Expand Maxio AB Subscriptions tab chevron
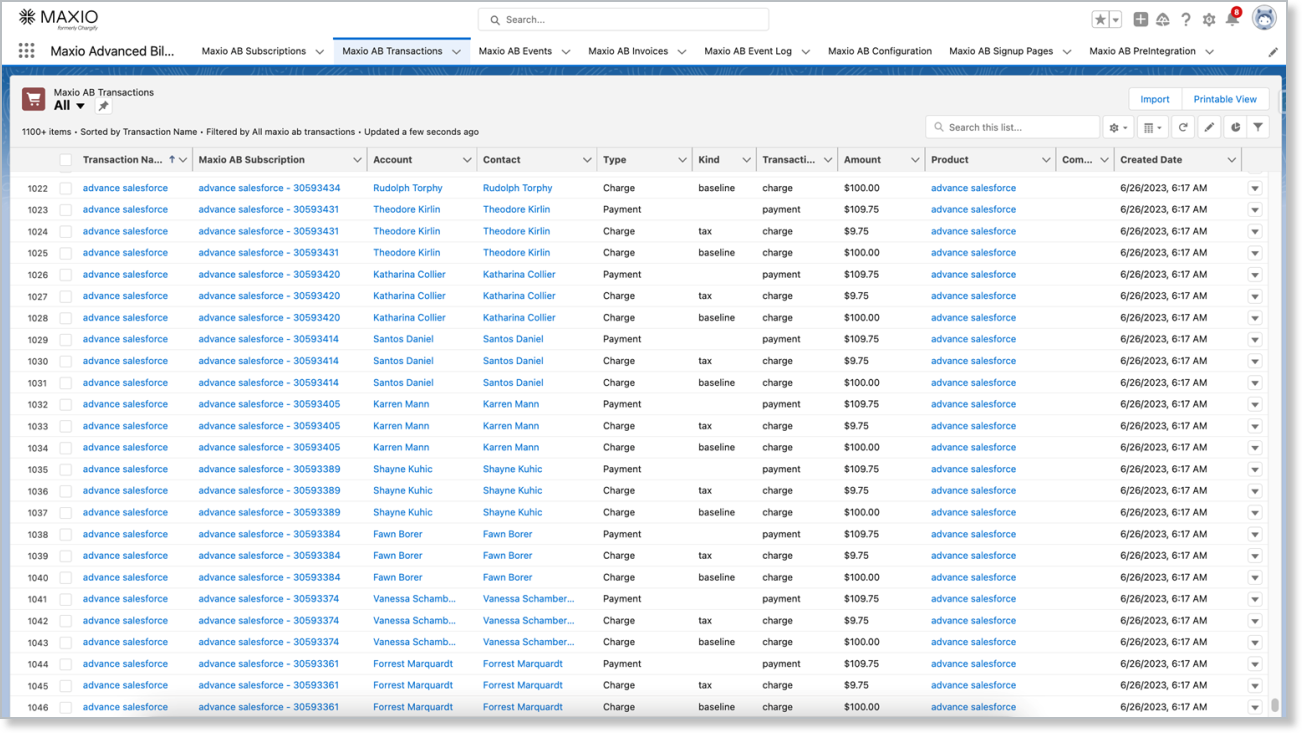Image resolution: width=1302 pixels, height=733 pixels. (320, 52)
